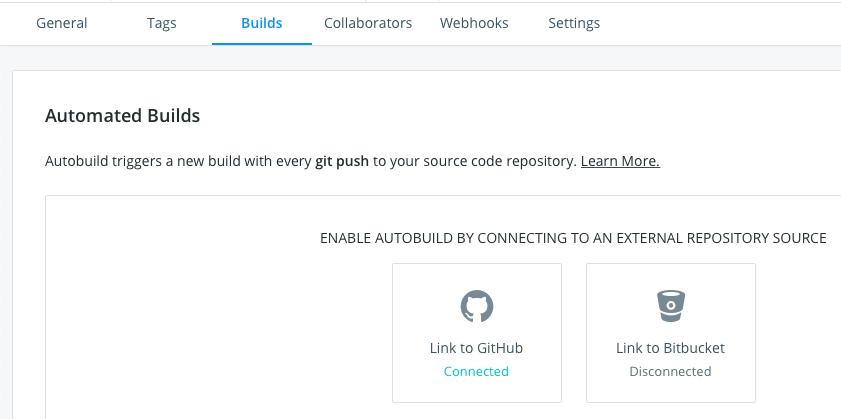The height and width of the screenshot is (419, 841).
Task: Go to the Collaborators tab
Action: (368, 23)
